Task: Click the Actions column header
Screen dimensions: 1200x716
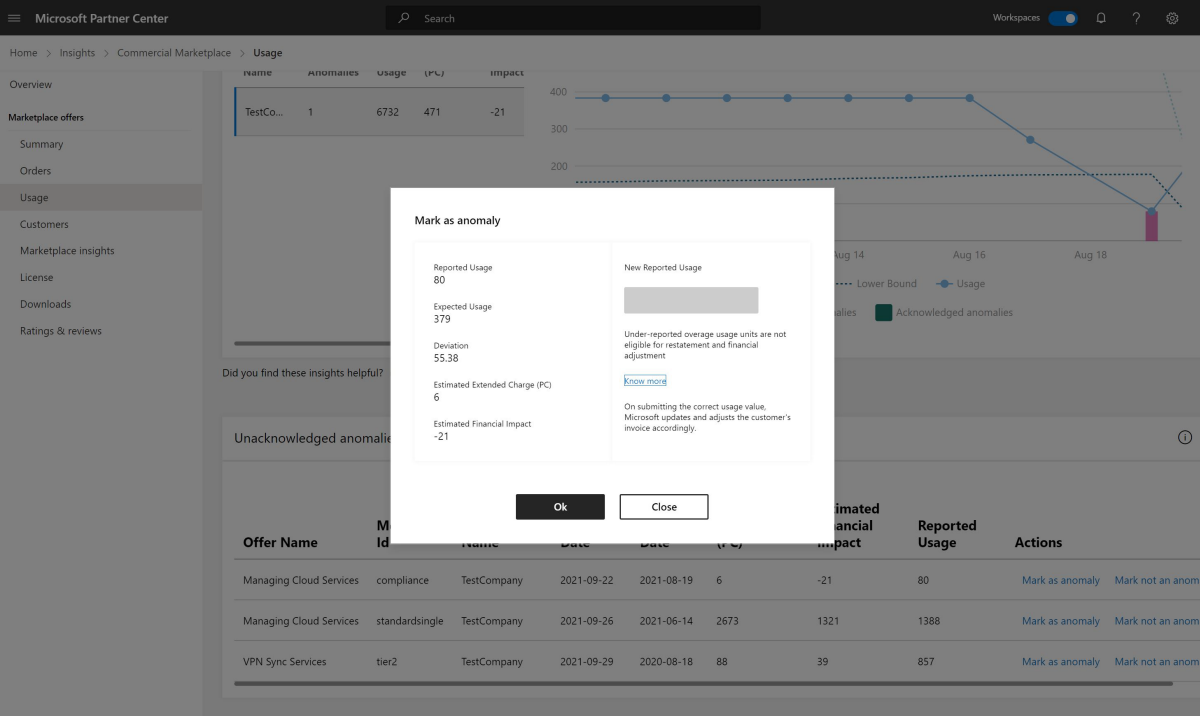Action: [1038, 543]
